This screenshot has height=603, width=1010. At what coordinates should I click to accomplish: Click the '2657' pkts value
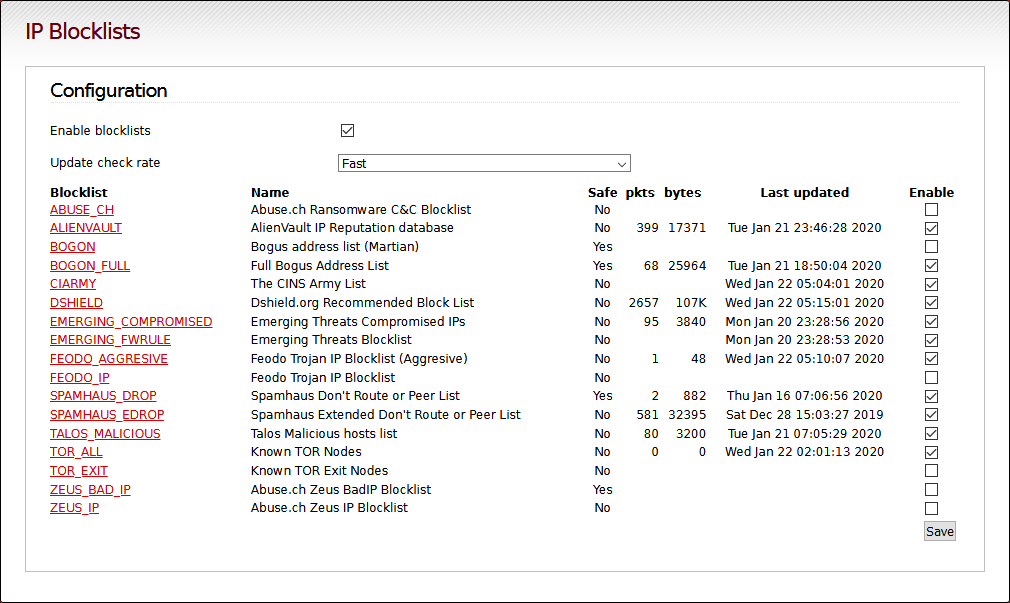643,303
